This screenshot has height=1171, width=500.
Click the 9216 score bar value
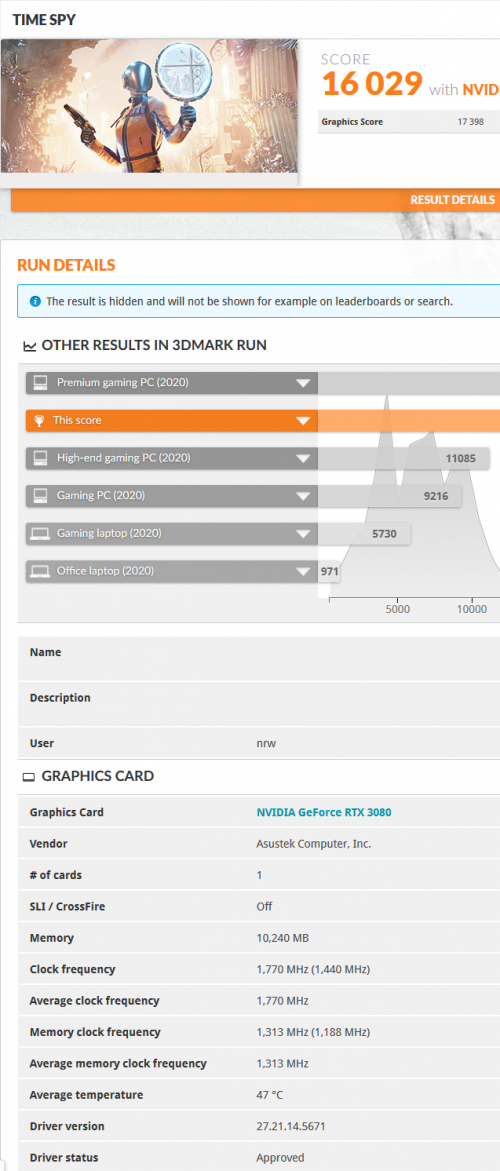click(x=436, y=496)
